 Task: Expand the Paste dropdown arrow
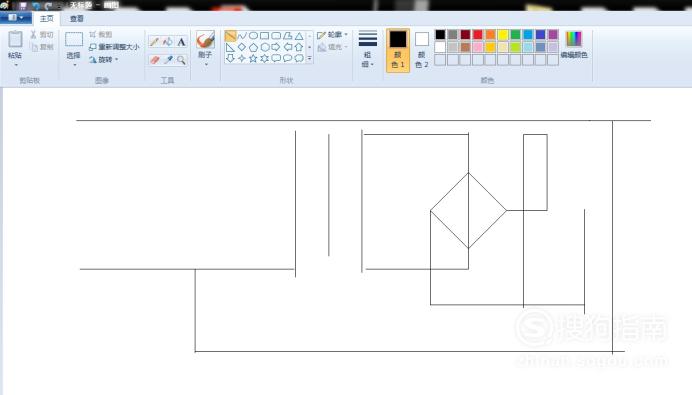pos(16,65)
